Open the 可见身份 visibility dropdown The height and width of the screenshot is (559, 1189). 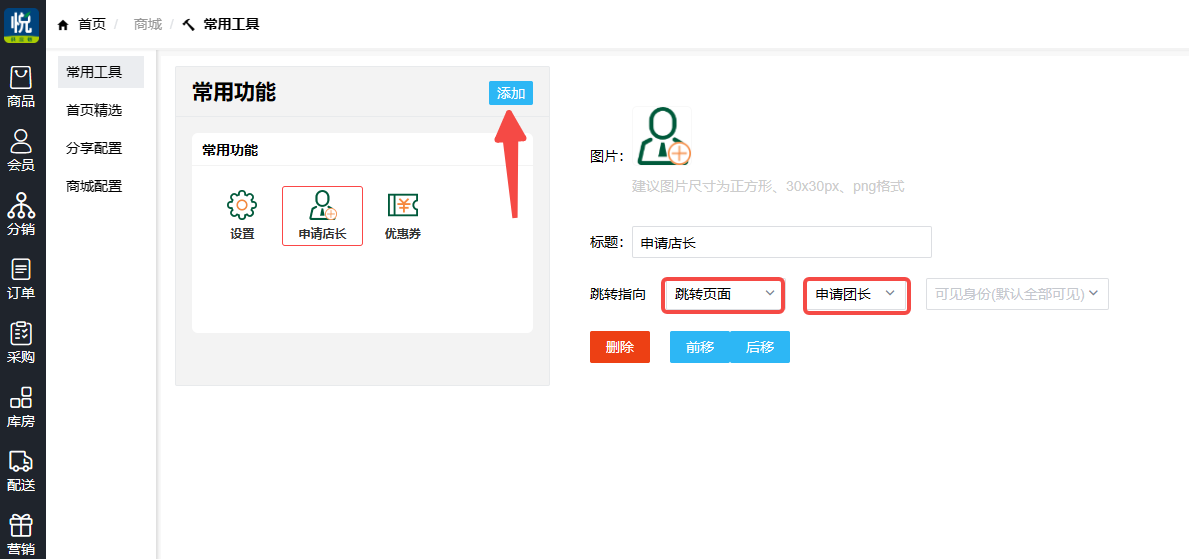tap(1018, 294)
